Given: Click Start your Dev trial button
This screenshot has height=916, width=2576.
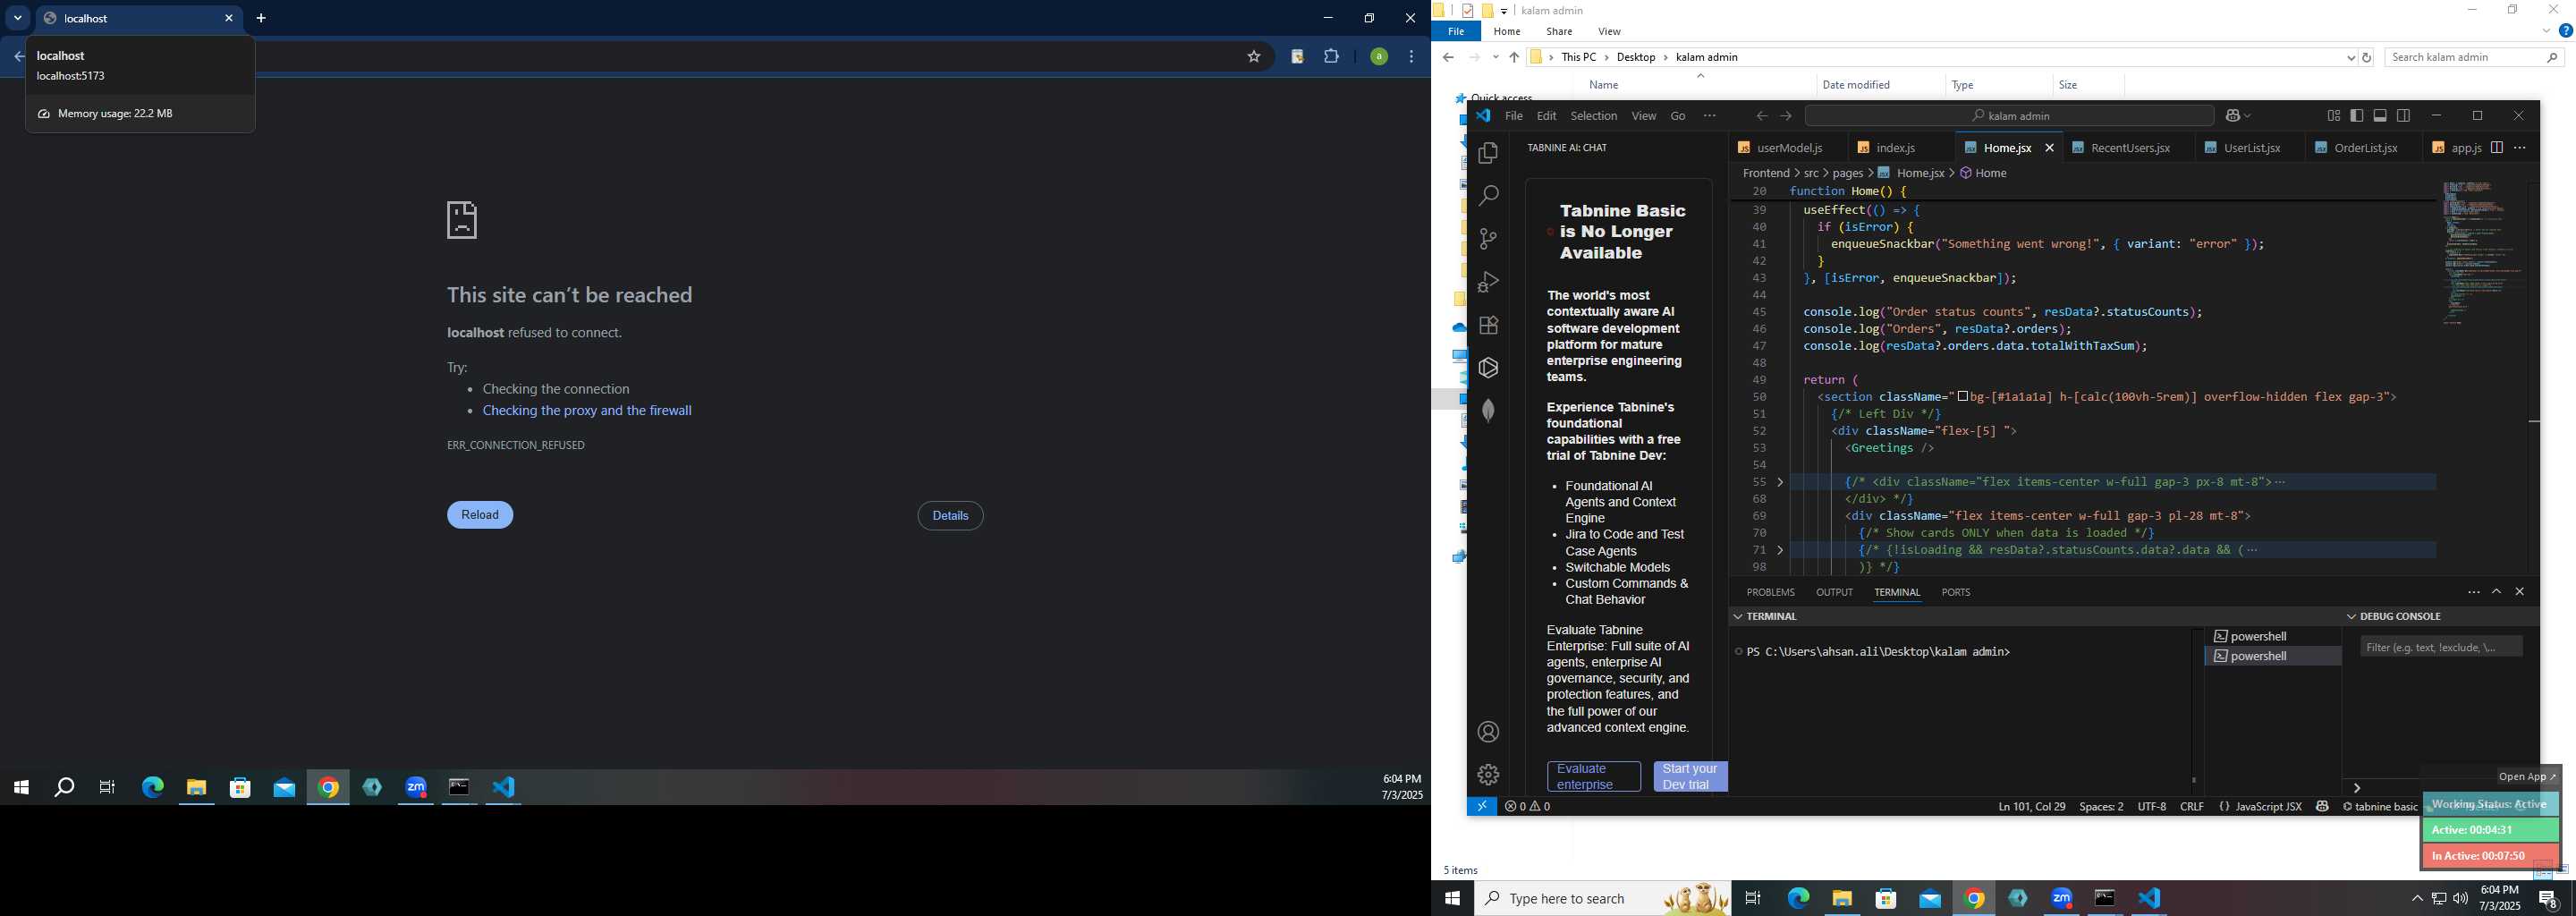Looking at the screenshot, I should pyautogui.click(x=1690, y=777).
